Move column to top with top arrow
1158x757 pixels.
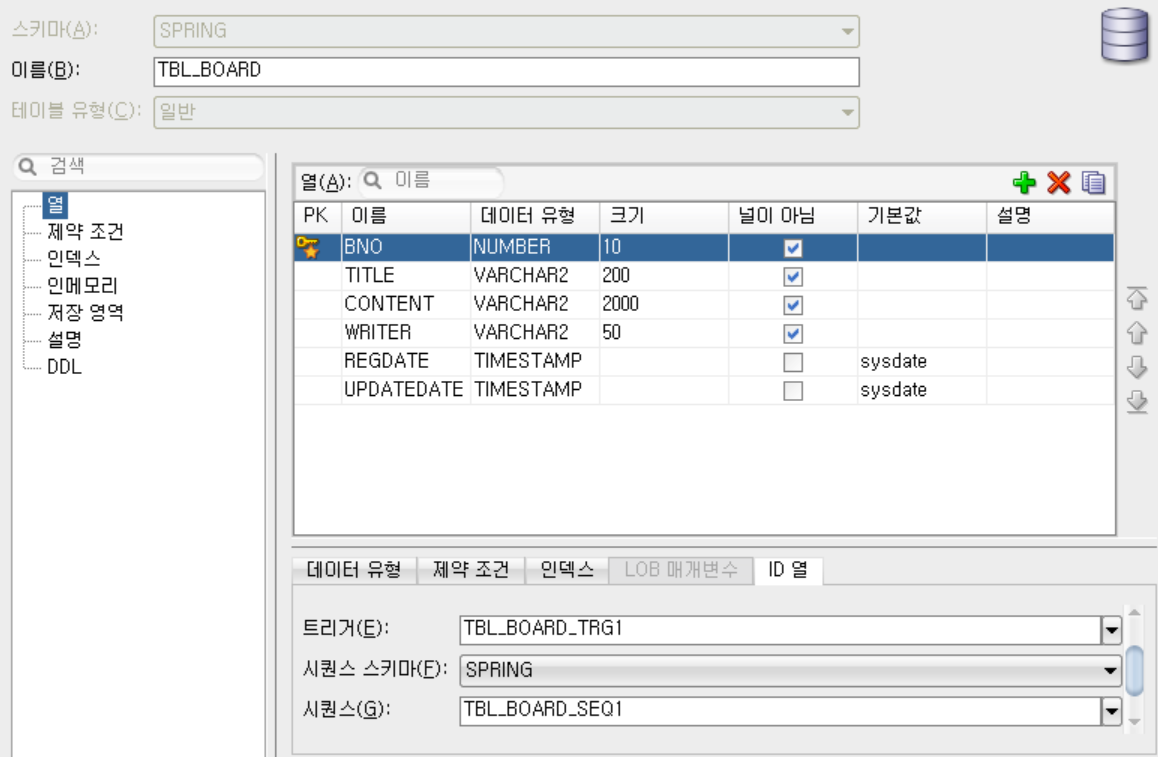(x=1137, y=298)
